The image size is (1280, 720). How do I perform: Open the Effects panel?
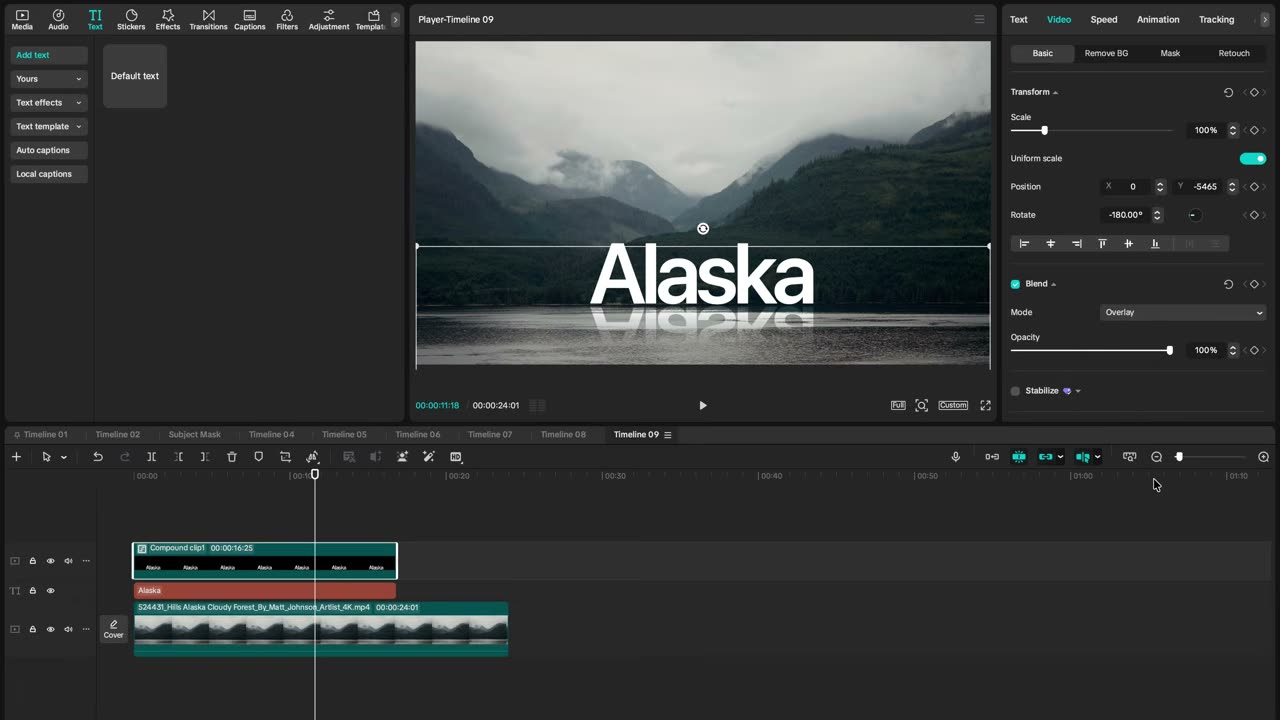pyautogui.click(x=168, y=19)
